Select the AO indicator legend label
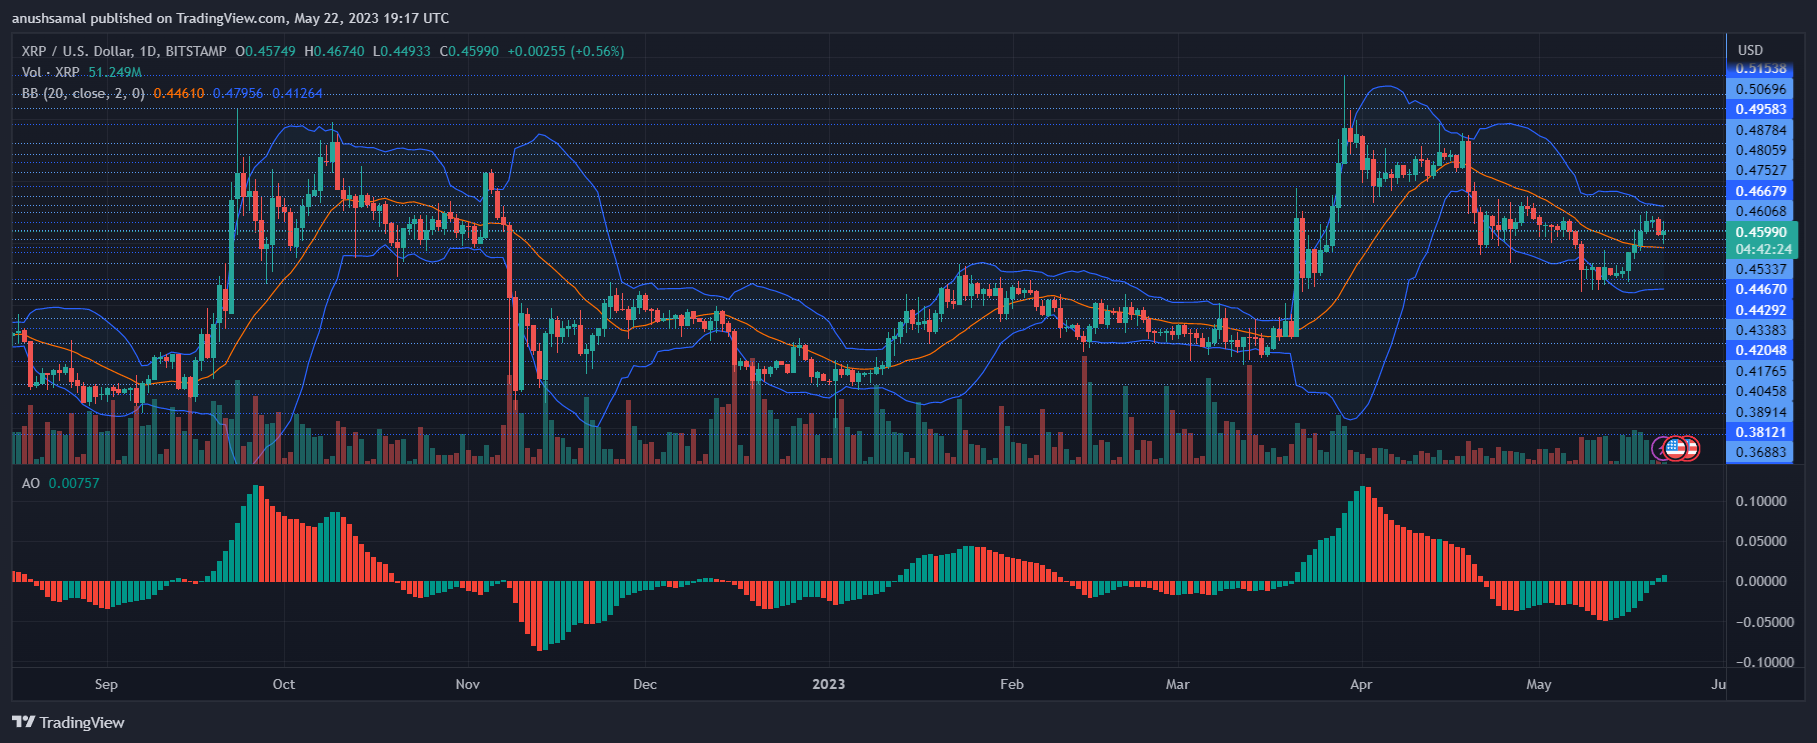 tap(31, 483)
